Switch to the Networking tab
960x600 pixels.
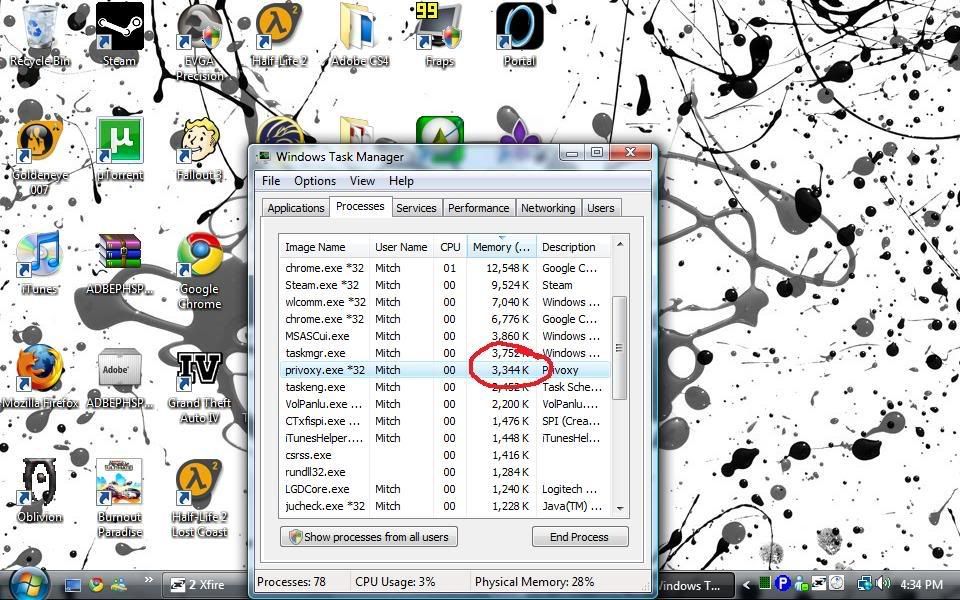tap(548, 208)
